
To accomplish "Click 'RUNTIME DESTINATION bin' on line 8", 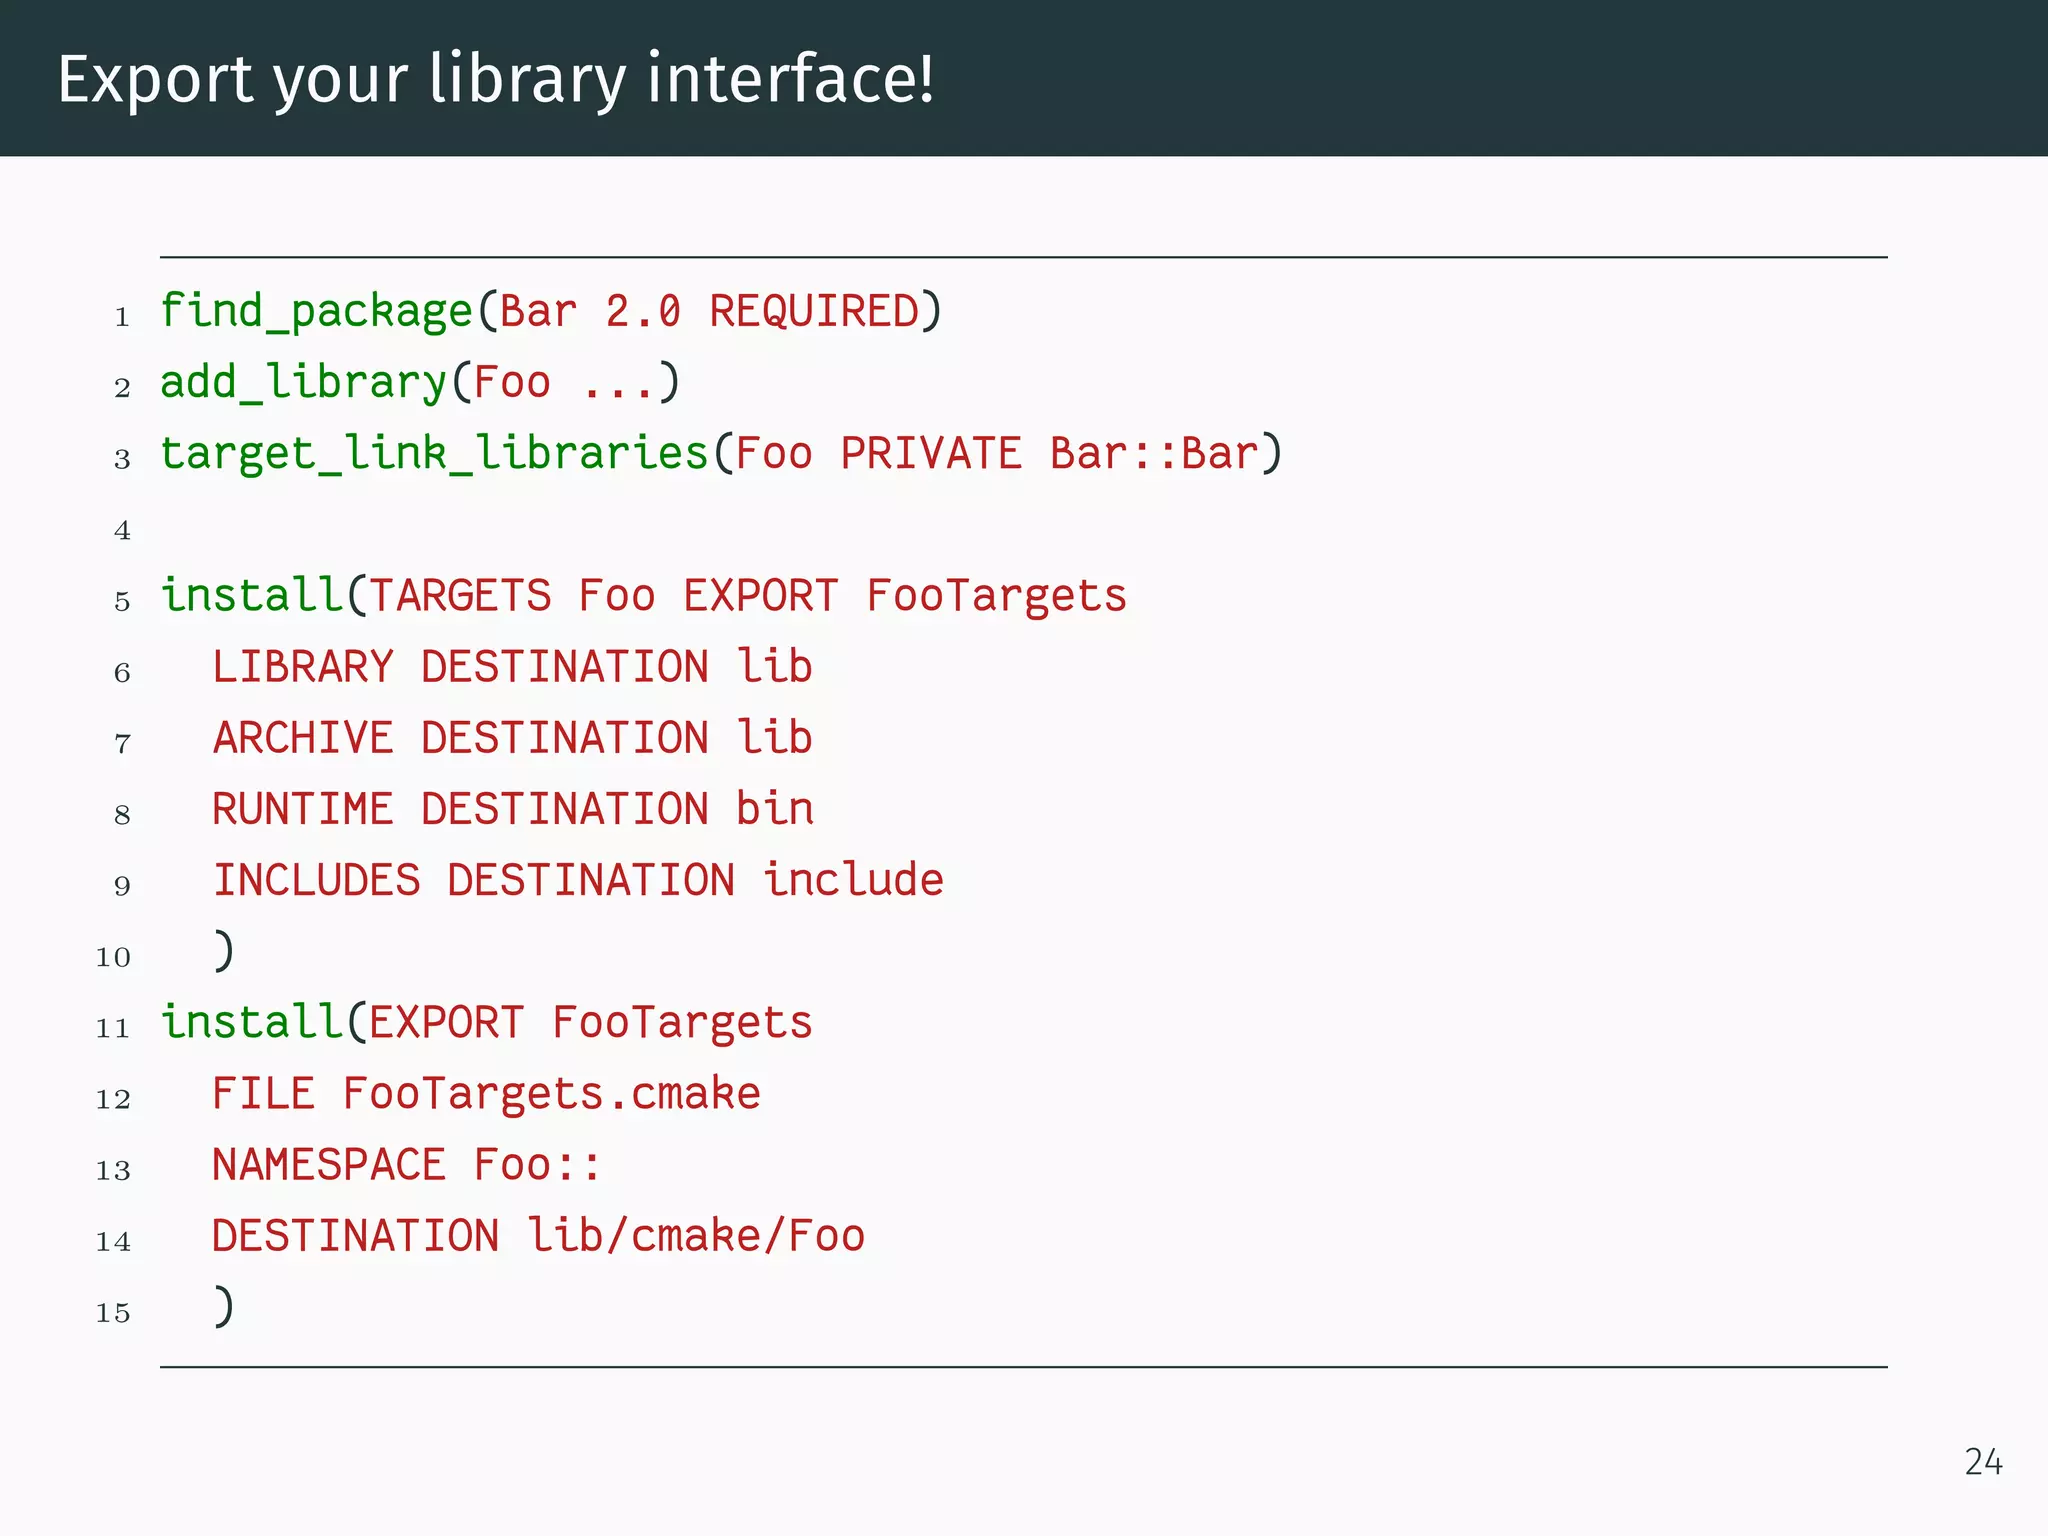I will click(513, 809).
